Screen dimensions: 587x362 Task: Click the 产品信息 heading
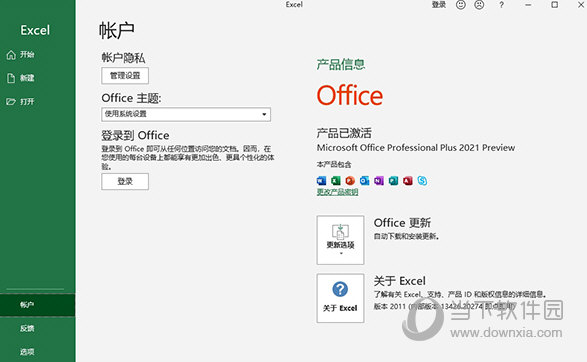341,64
